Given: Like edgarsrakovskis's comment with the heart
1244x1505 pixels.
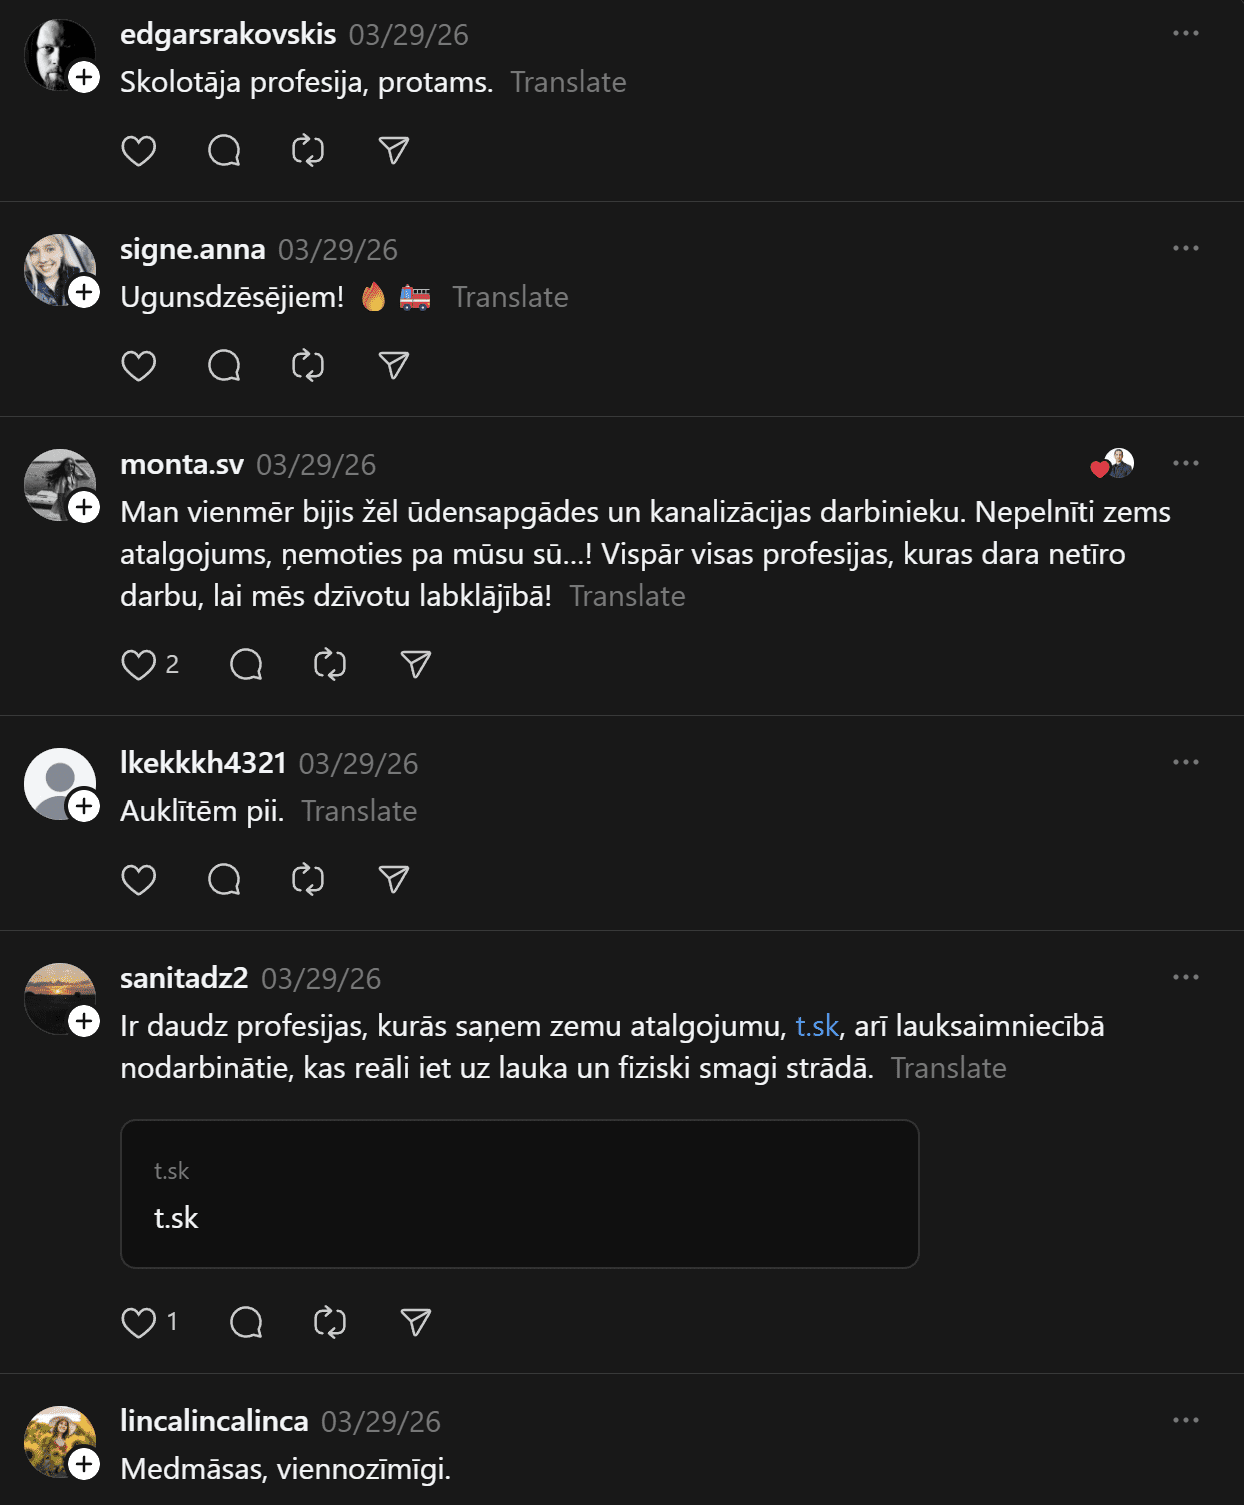Looking at the screenshot, I should point(139,151).
